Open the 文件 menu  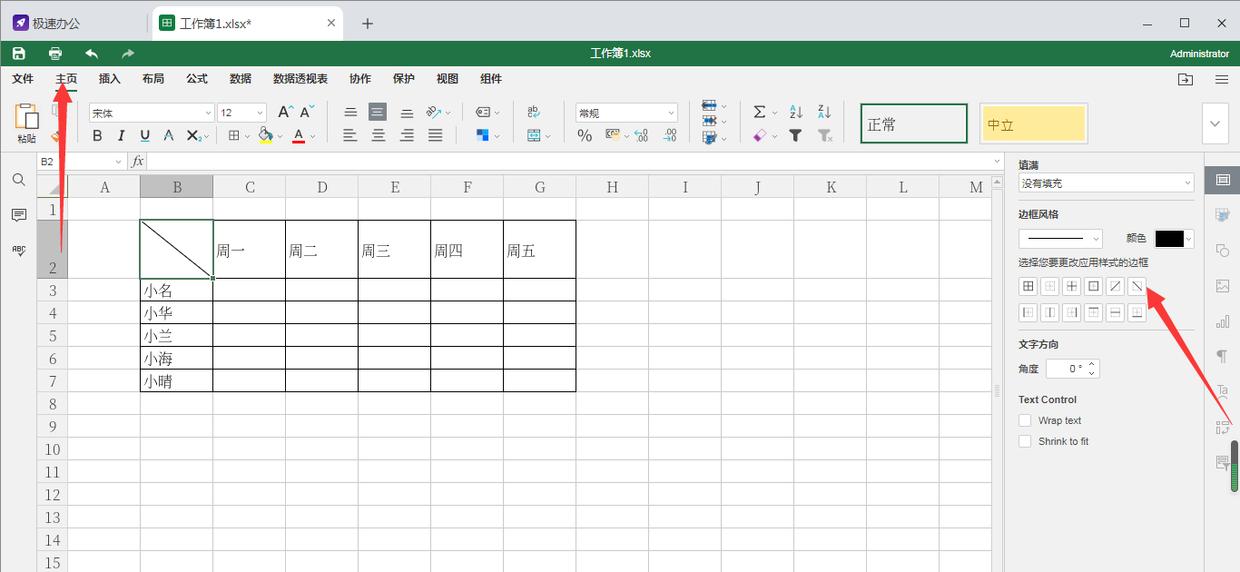point(22,79)
